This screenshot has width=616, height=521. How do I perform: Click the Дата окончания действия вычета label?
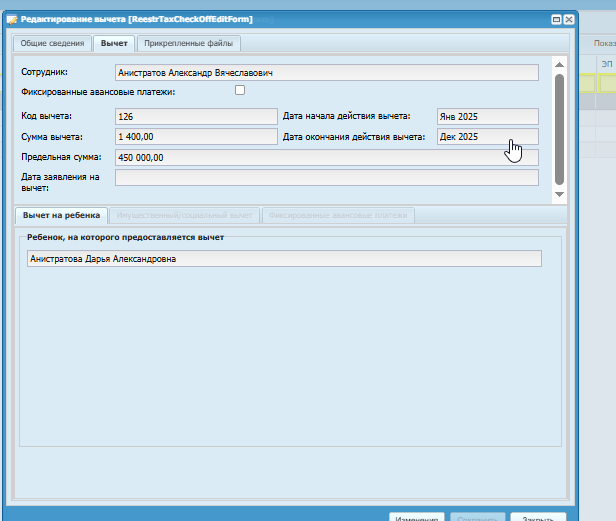pyautogui.click(x=354, y=137)
